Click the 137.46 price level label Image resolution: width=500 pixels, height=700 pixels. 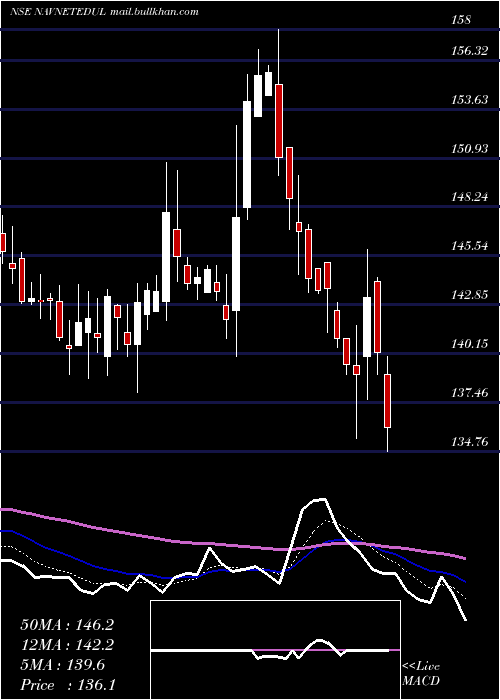[469, 393]
